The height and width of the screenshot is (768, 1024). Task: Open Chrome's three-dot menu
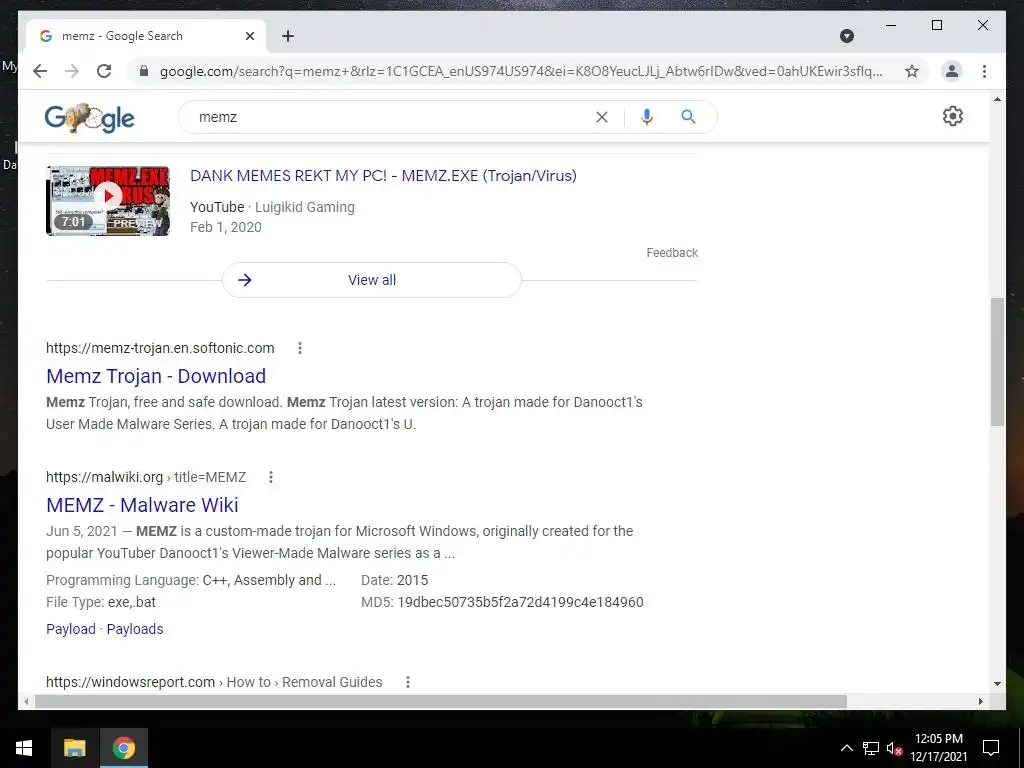(x=984, y=71)
